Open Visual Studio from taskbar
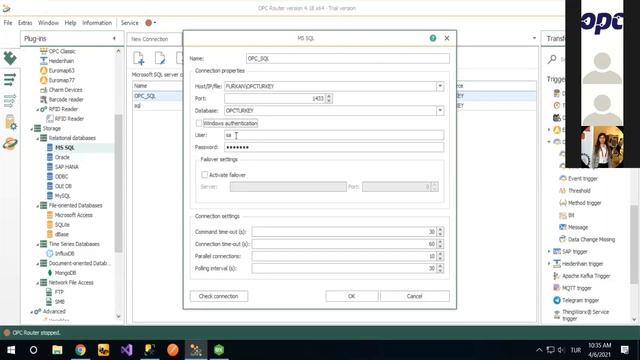Image resolution: width=640 pixels, height=360 pixels. coord(127,350)
